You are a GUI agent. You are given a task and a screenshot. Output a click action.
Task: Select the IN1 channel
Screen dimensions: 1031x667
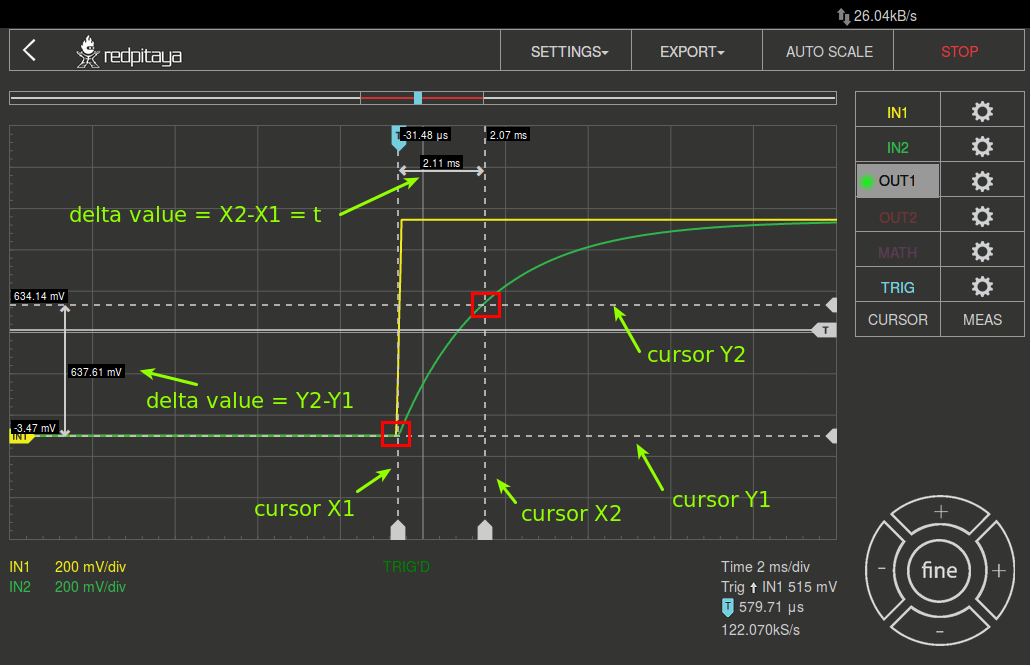click(x=898, y=112)
